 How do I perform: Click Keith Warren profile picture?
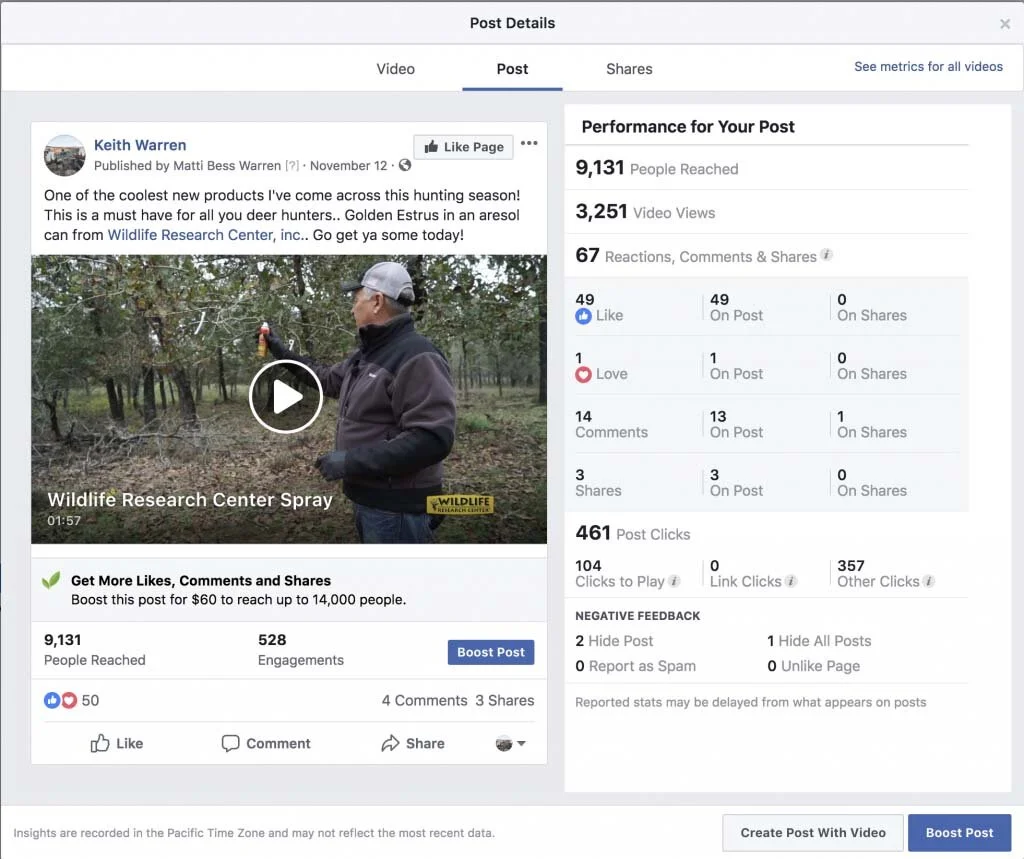coord(65,155)
